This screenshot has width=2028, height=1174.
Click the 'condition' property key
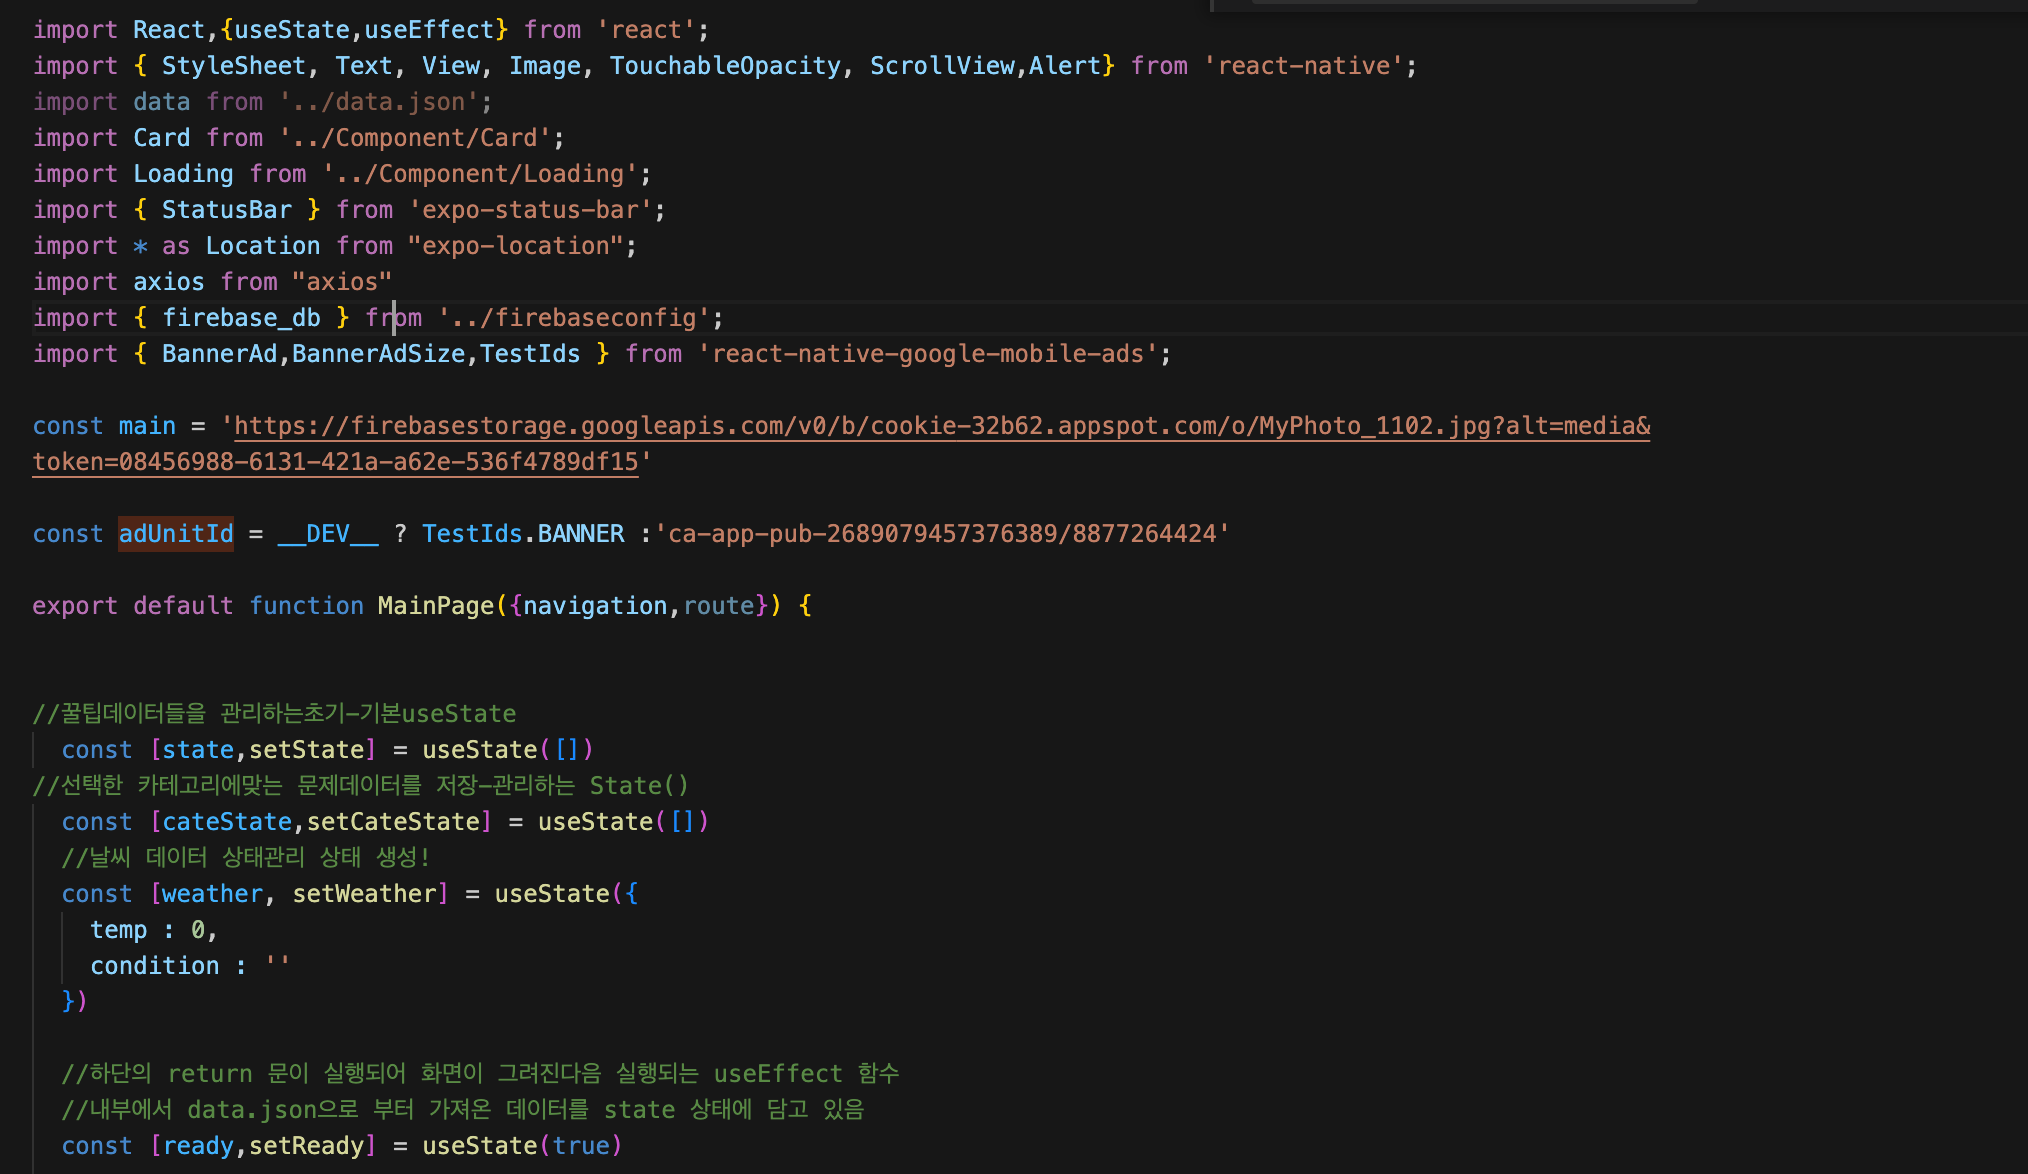[x=155, y=966]
